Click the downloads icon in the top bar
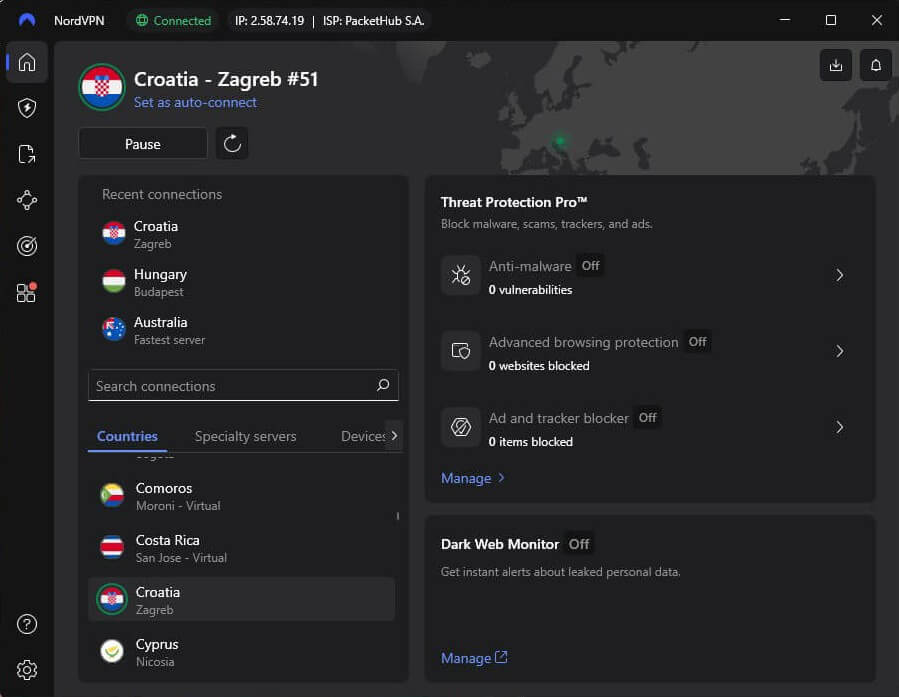Viewport: 899px width, 697px height. pos(836,65)
